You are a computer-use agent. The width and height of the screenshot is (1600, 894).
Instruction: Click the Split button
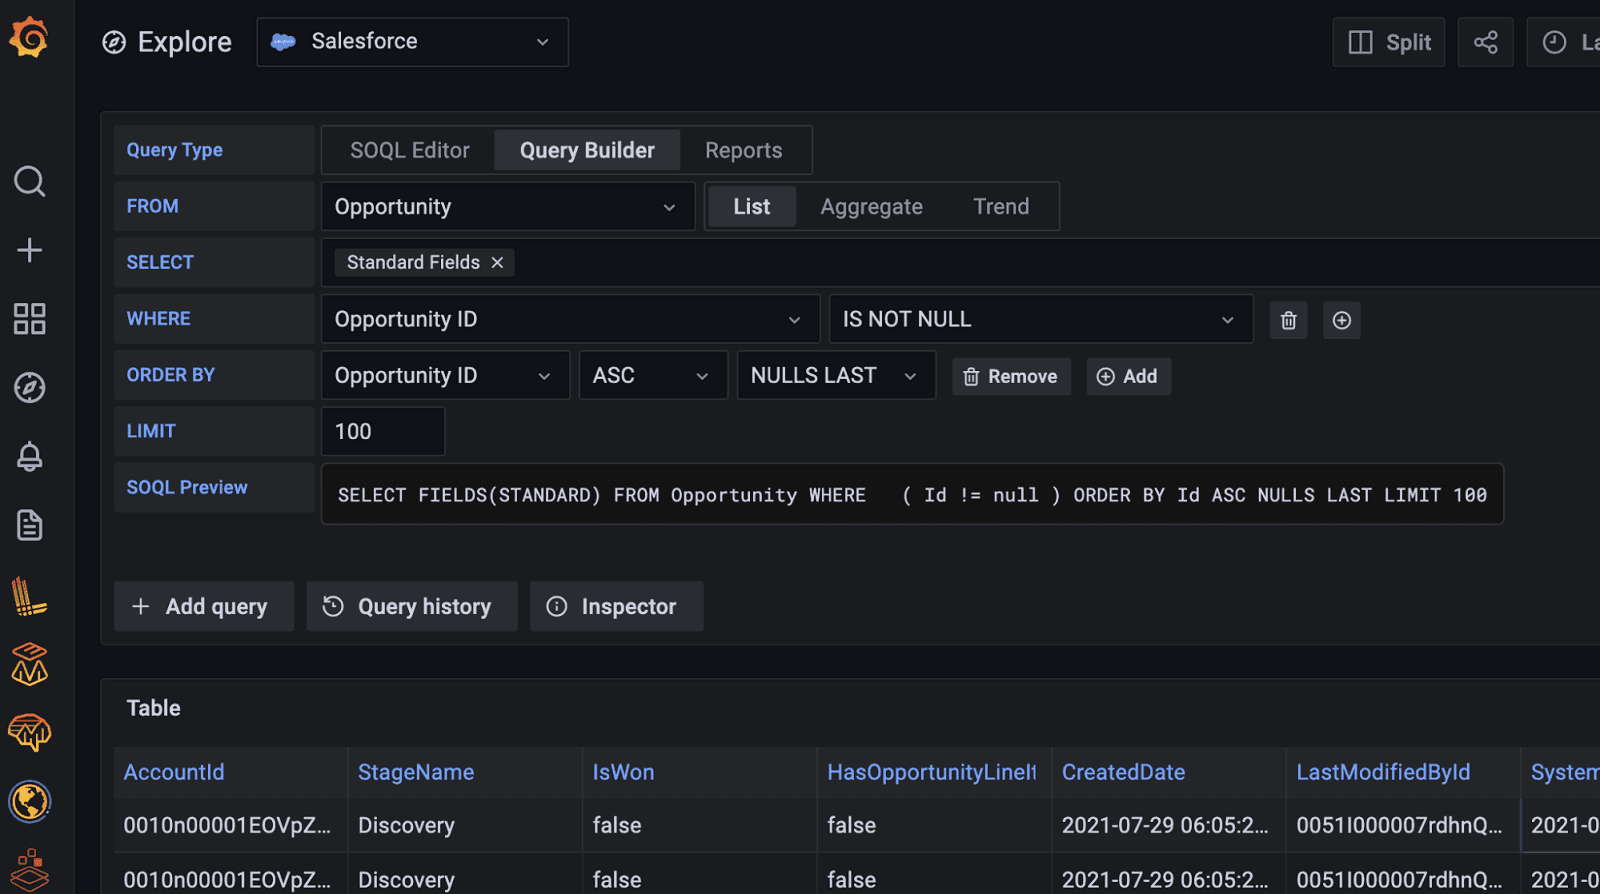[1389, 42]
